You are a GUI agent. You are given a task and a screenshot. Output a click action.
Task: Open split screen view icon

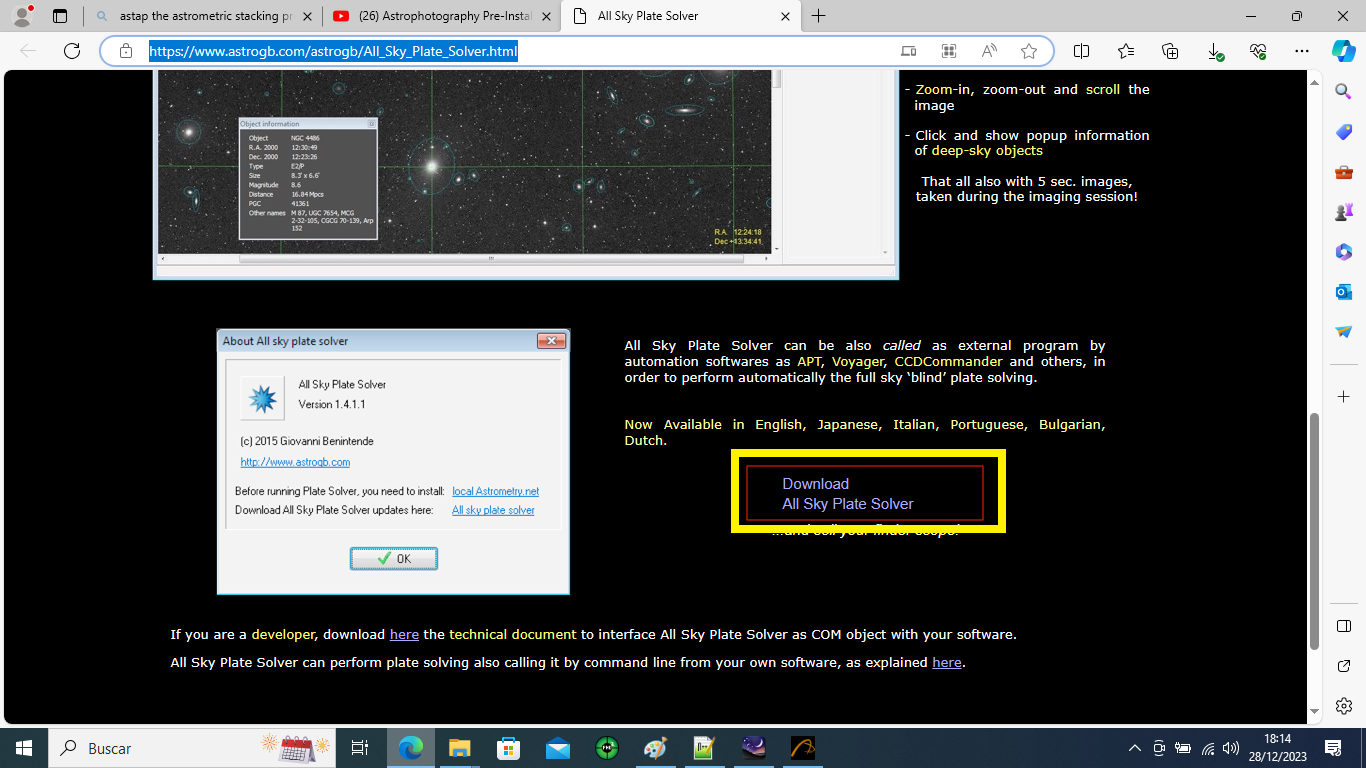[x=1081, y=51]
